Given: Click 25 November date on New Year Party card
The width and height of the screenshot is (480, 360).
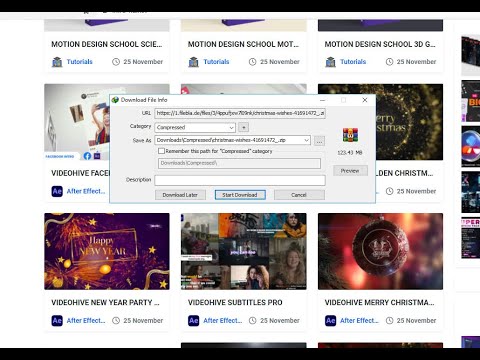Looking at the screenshot, I should click(x=143, y=320).
